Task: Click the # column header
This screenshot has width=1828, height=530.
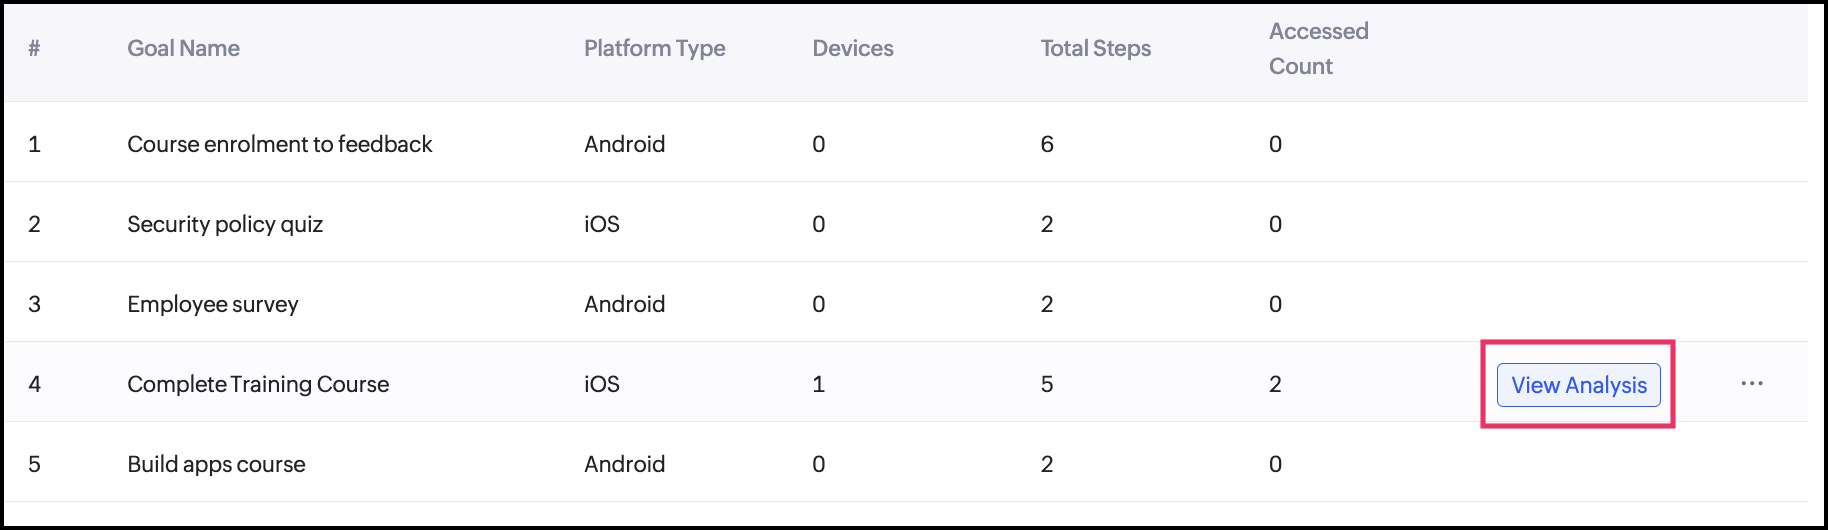Action: pyautogui.click(x=34, y=48)
